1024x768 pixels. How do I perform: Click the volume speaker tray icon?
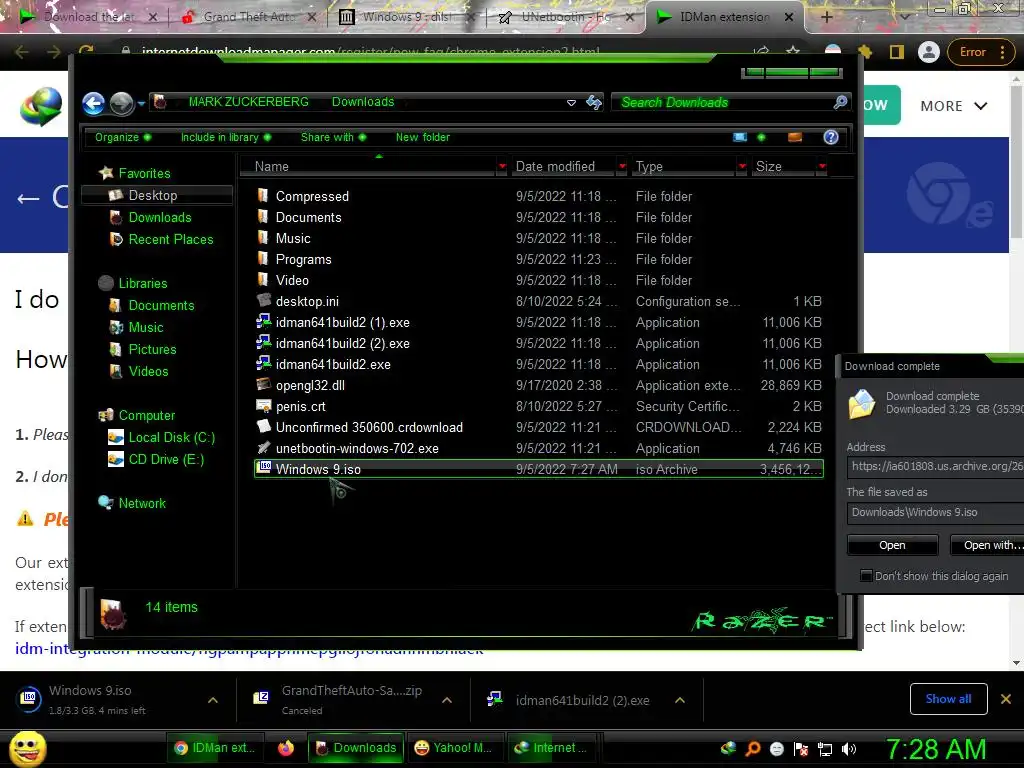pos(849,749)
